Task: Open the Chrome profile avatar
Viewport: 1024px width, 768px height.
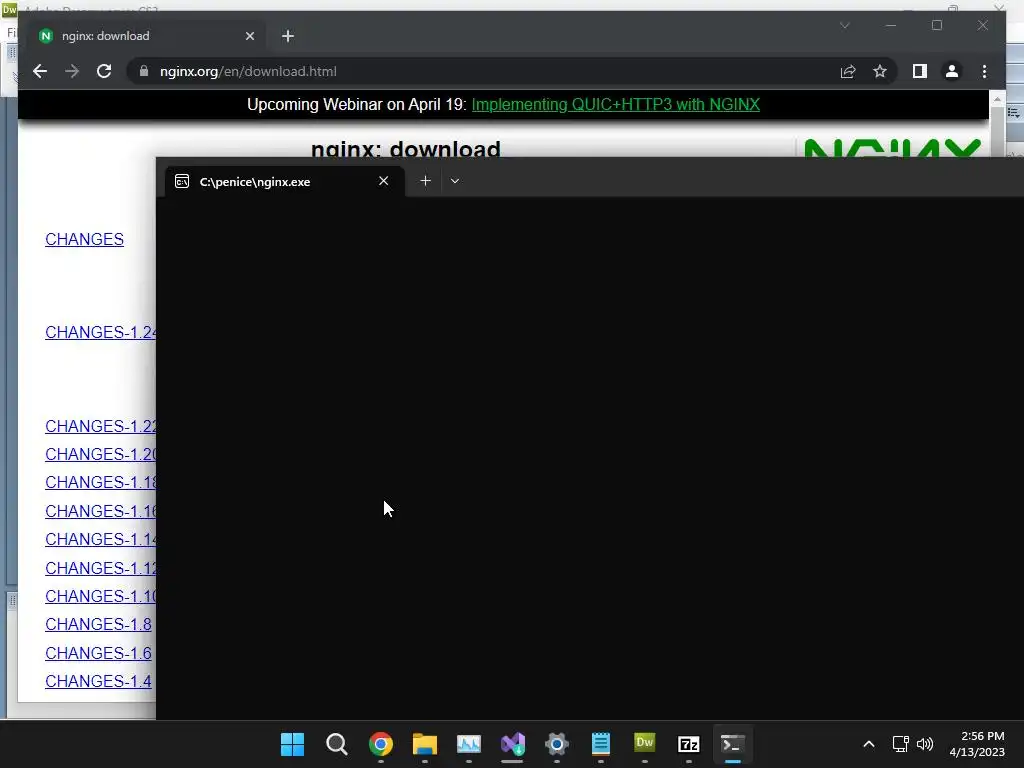Action: click(x=952, y=71)
